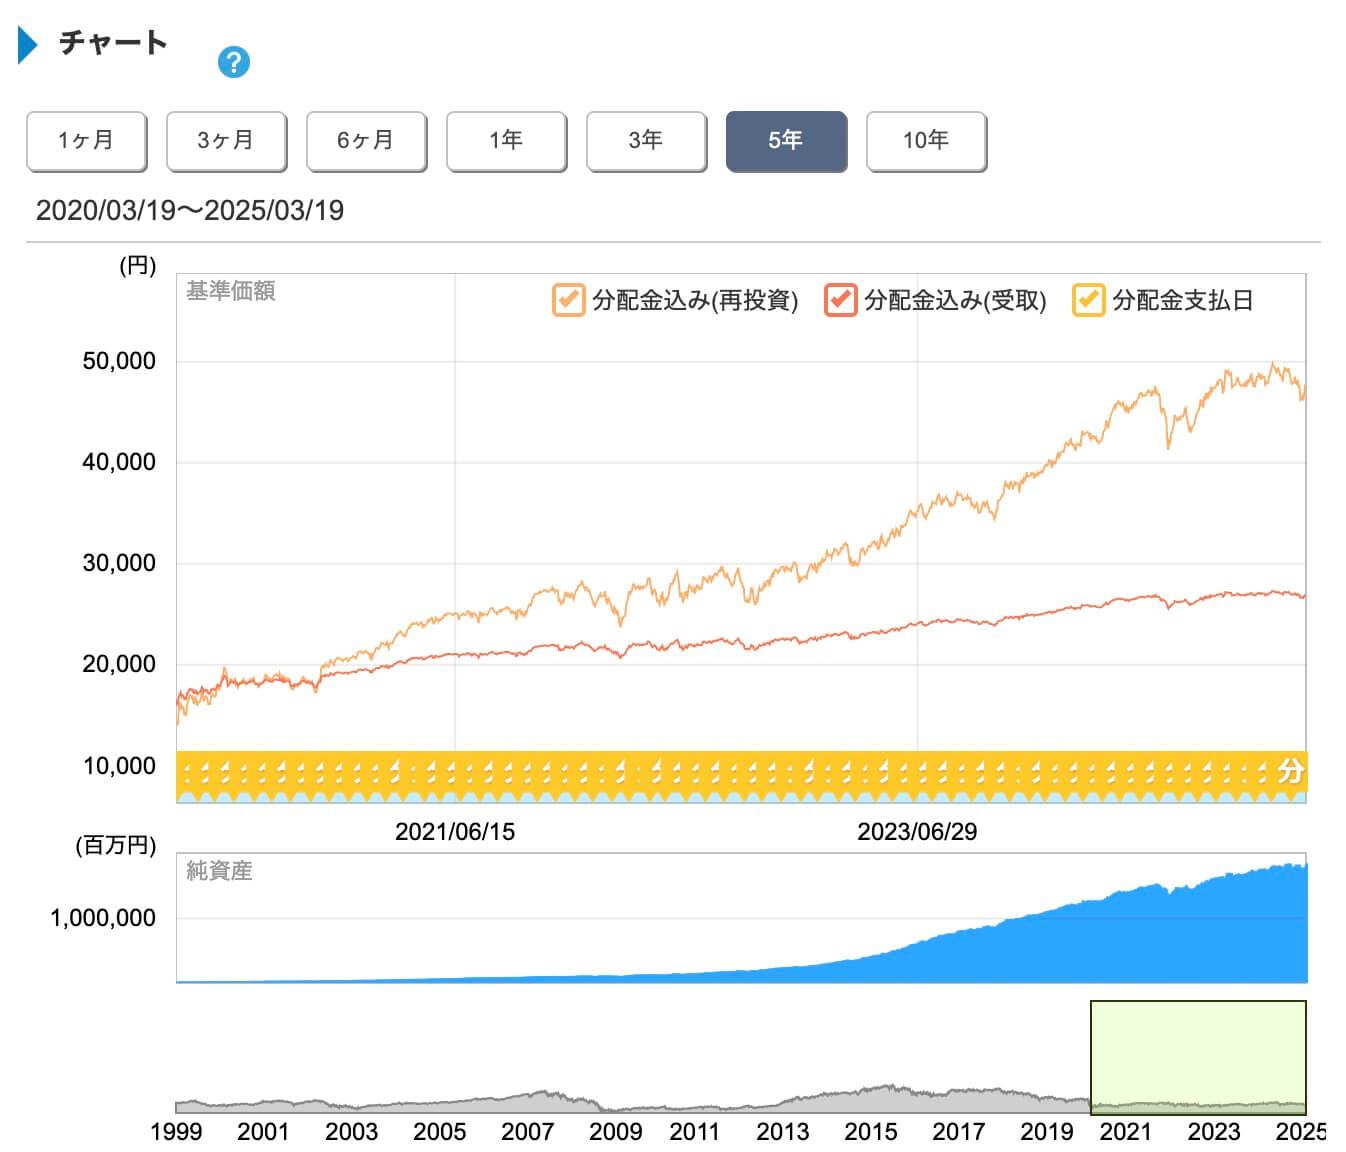
Task: Click the 2023/06/29 date axis label
Action: coord(917,832)
